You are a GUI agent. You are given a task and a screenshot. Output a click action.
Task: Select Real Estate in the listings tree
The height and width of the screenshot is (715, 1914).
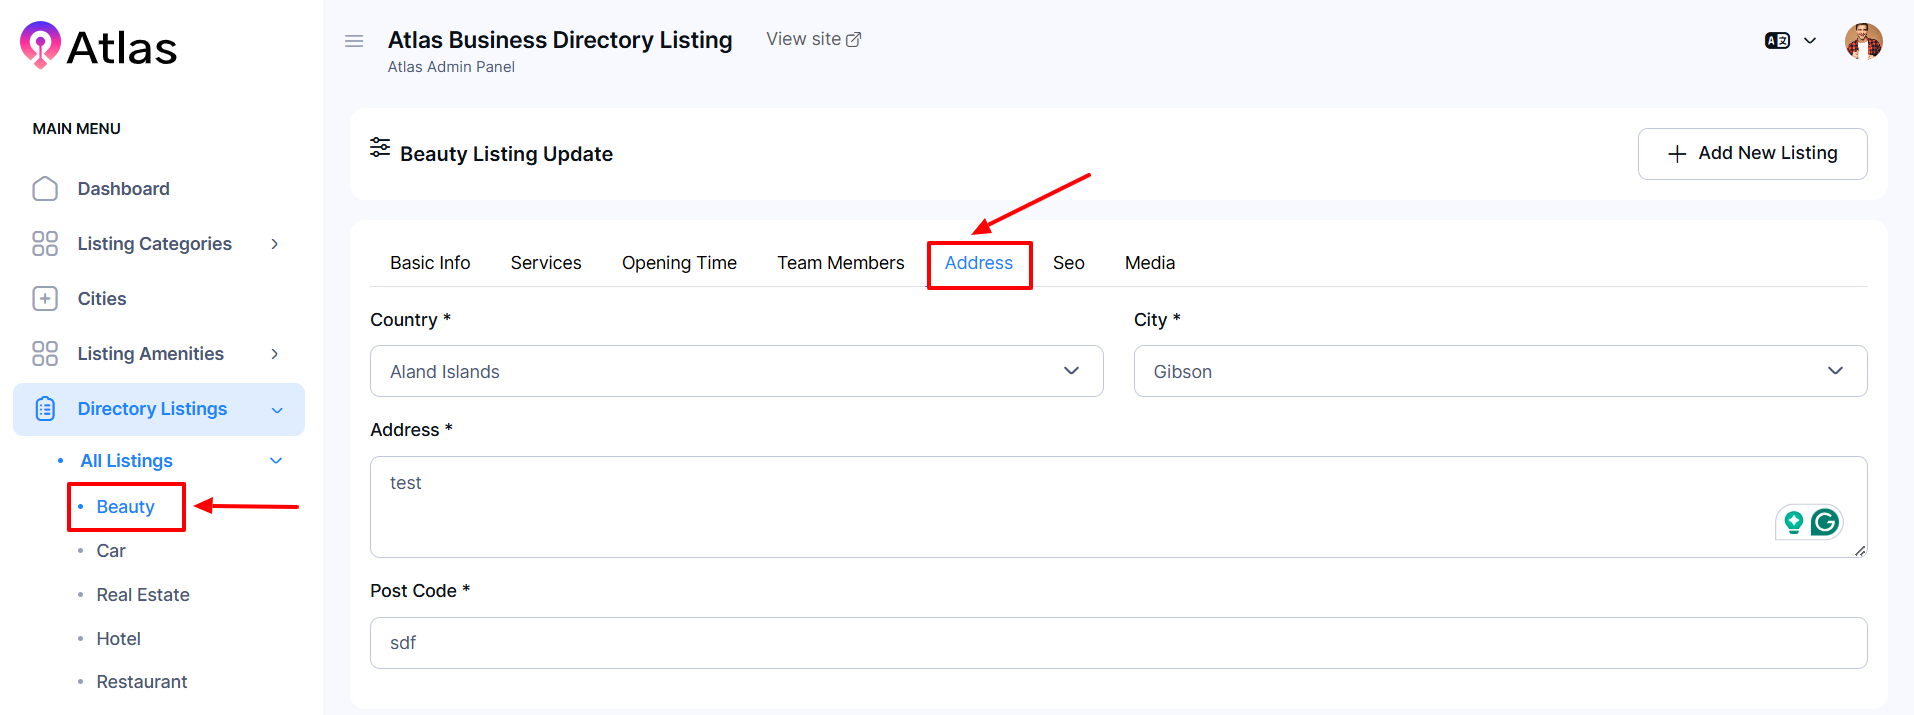(143, 595)
